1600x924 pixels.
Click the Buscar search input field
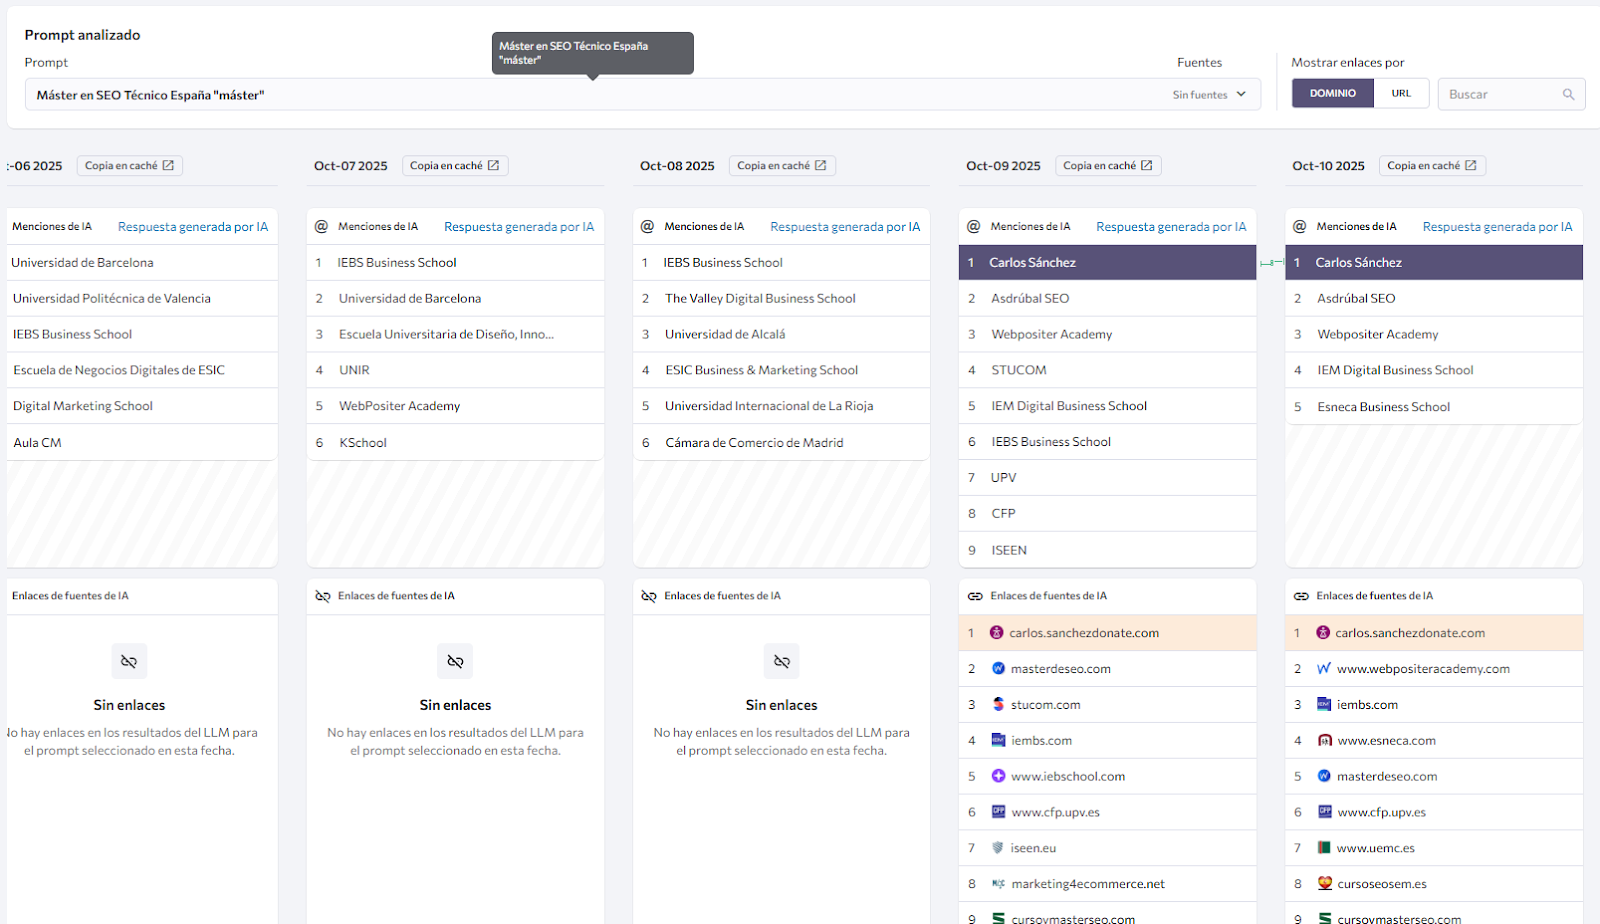[x=1500, y=94]
